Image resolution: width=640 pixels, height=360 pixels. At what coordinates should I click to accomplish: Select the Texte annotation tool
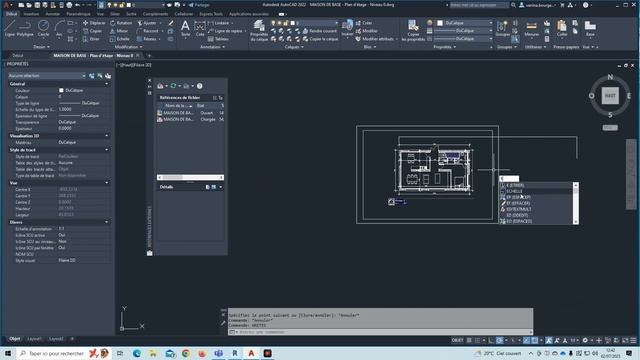[x=185, y=29]
